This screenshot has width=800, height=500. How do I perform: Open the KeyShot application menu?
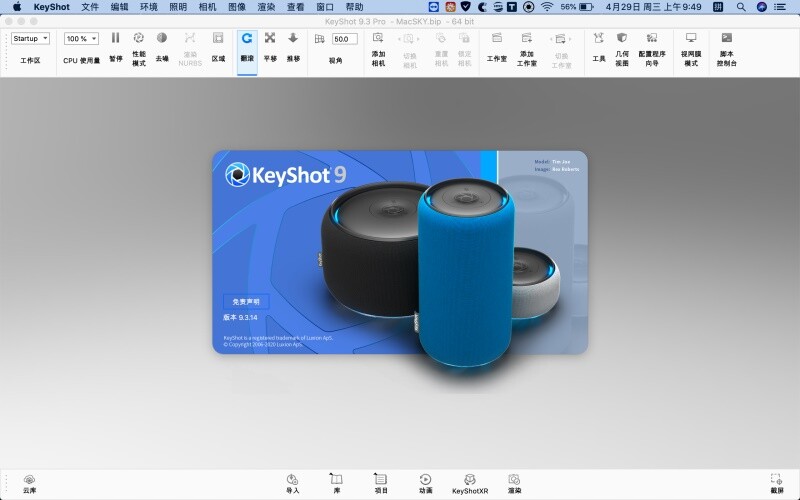click(52, 7)
